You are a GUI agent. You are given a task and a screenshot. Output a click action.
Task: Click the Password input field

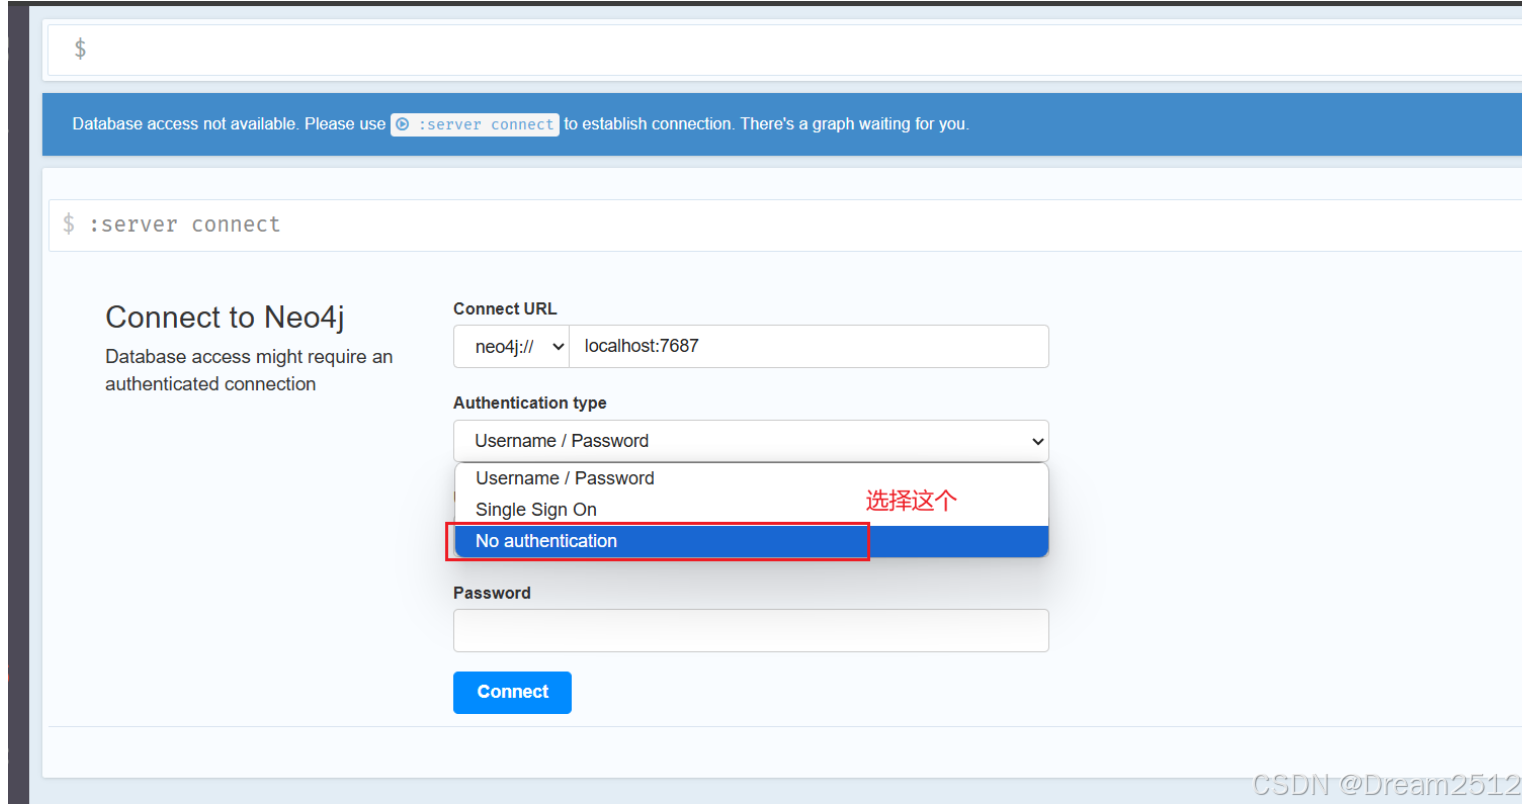(751, 631)
